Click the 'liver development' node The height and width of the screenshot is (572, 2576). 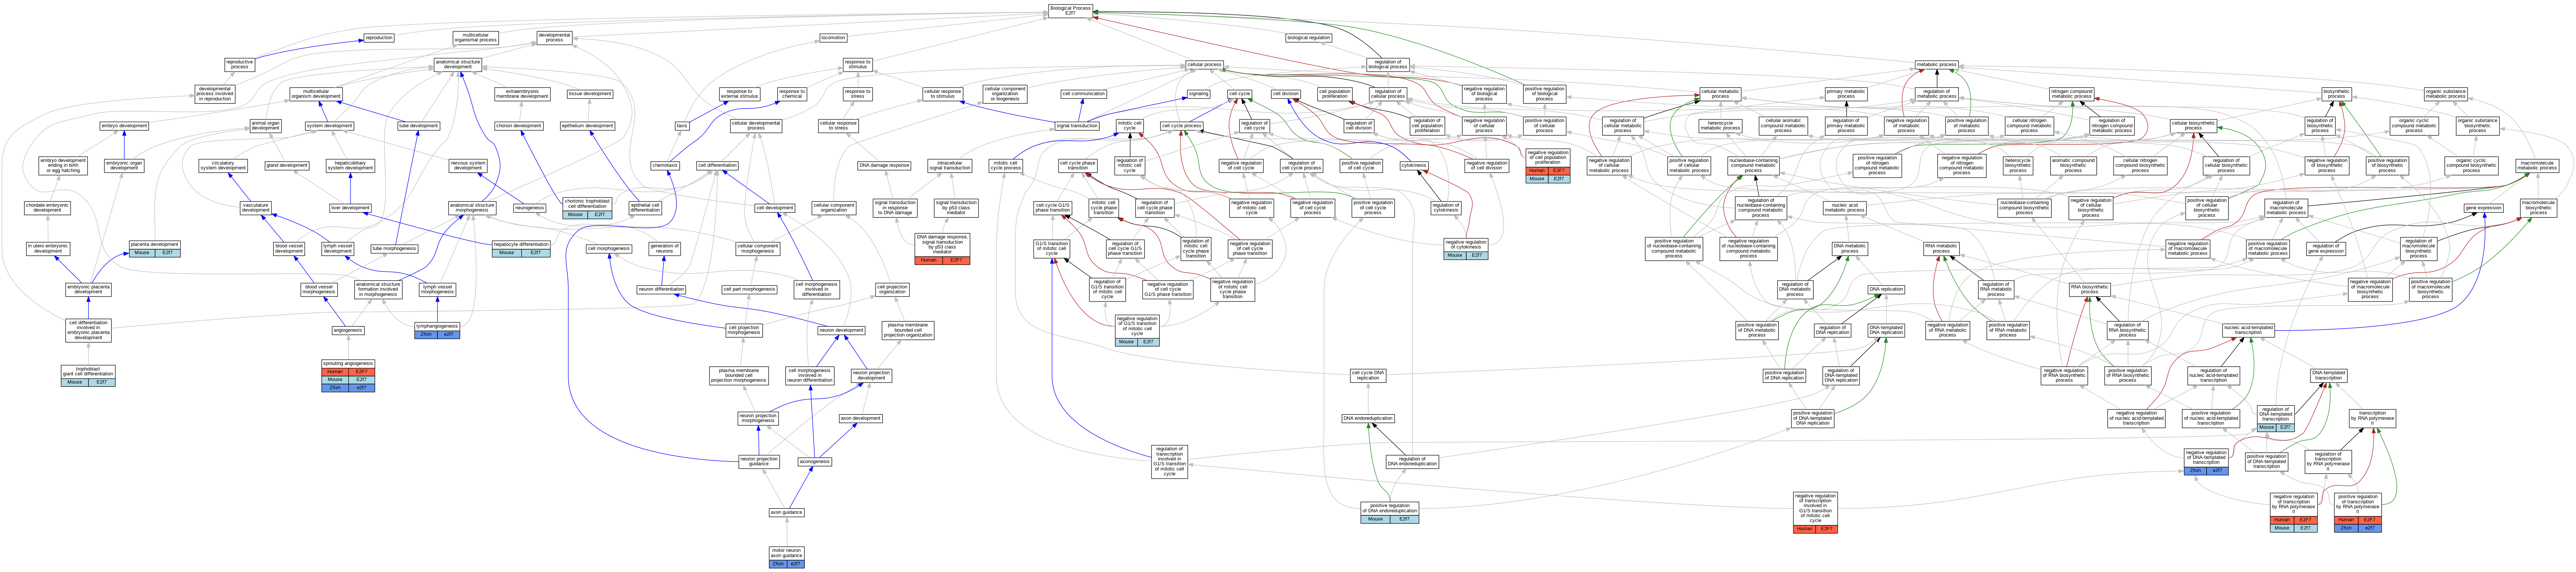click(x=350, y=208)
